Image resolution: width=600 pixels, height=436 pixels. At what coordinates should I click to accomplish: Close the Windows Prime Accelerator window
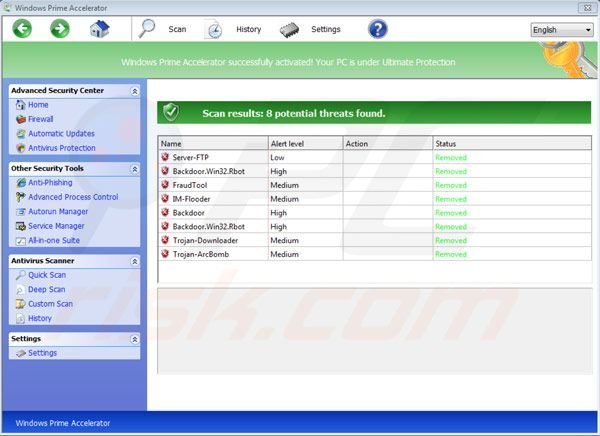(587, 8)
